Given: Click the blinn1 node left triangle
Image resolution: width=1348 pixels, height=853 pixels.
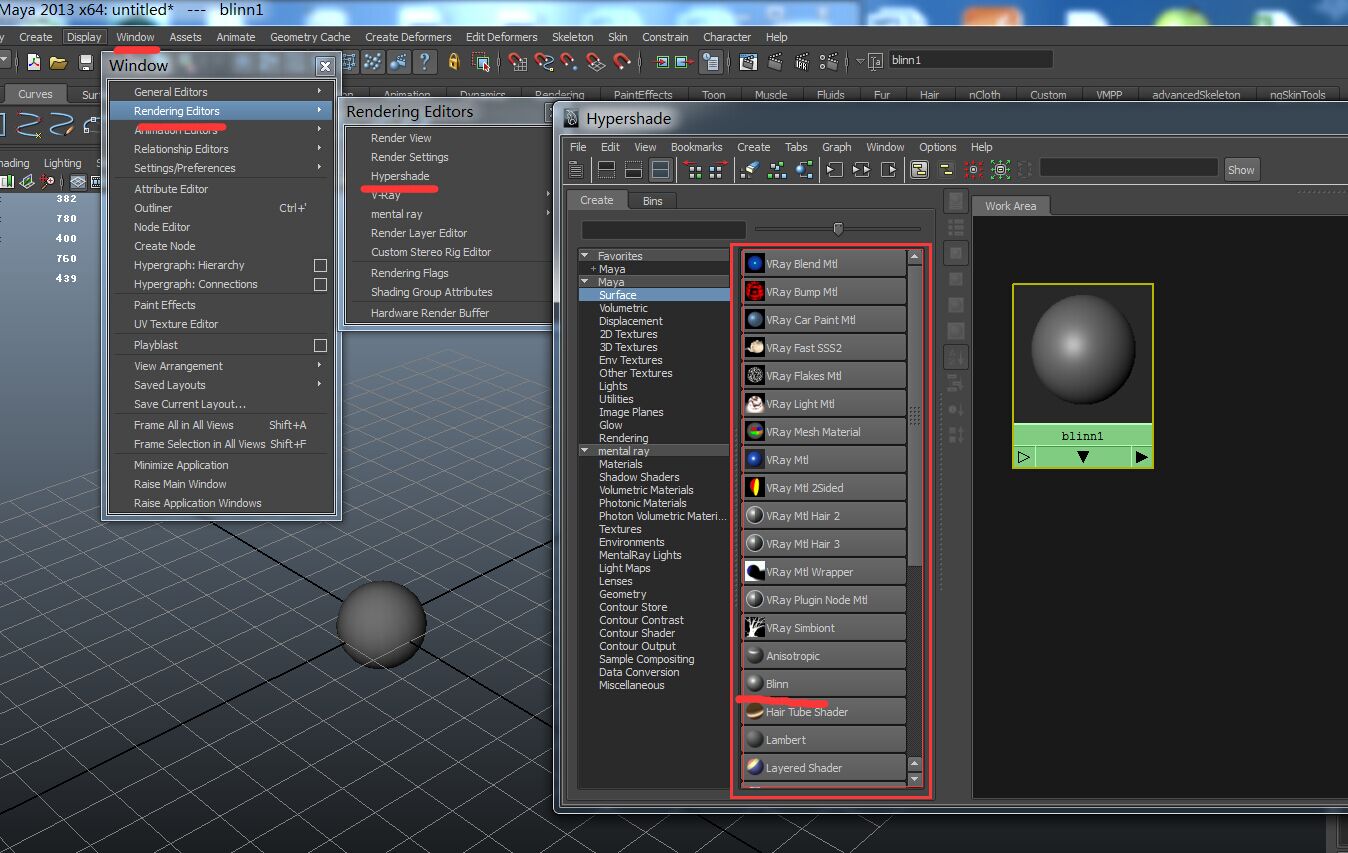Looking at the screenshot, I should coord(1024,457).
